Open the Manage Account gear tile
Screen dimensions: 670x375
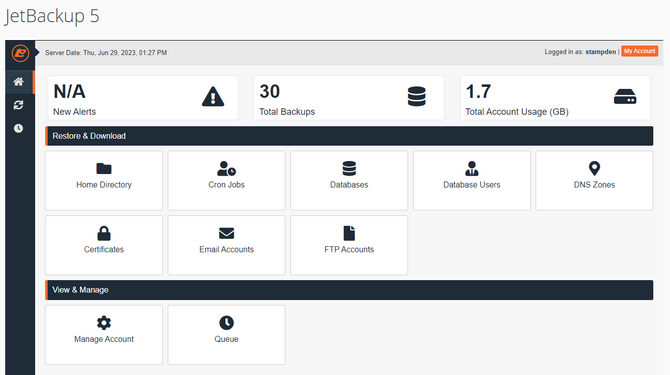pos(104,335)
